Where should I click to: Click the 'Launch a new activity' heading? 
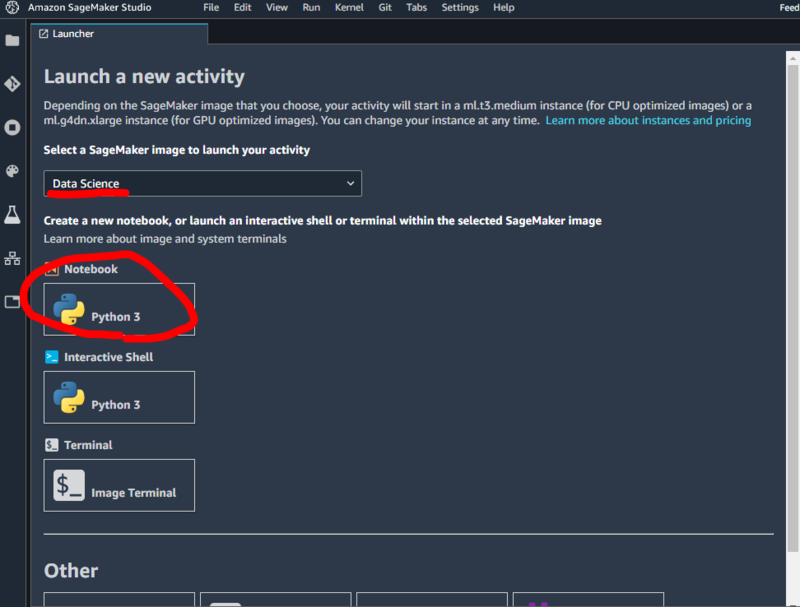pos(144,77)
